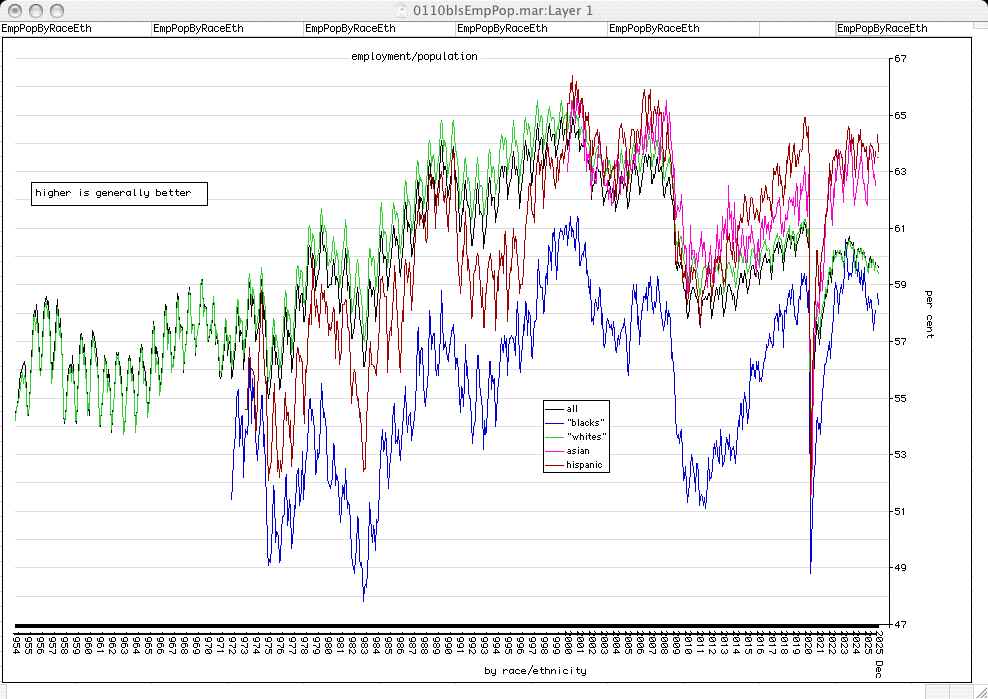Click the "per cent" y-axis label
Screen dimensions: 988x699
[x=929, y=314]
